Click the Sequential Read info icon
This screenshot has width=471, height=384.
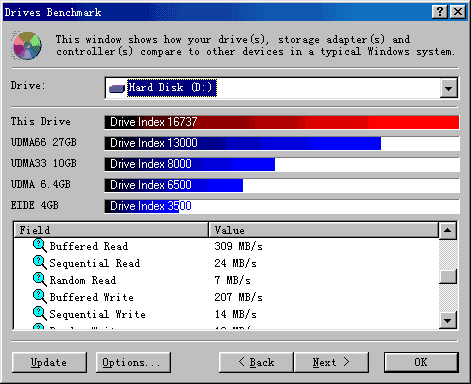point(39,263)
